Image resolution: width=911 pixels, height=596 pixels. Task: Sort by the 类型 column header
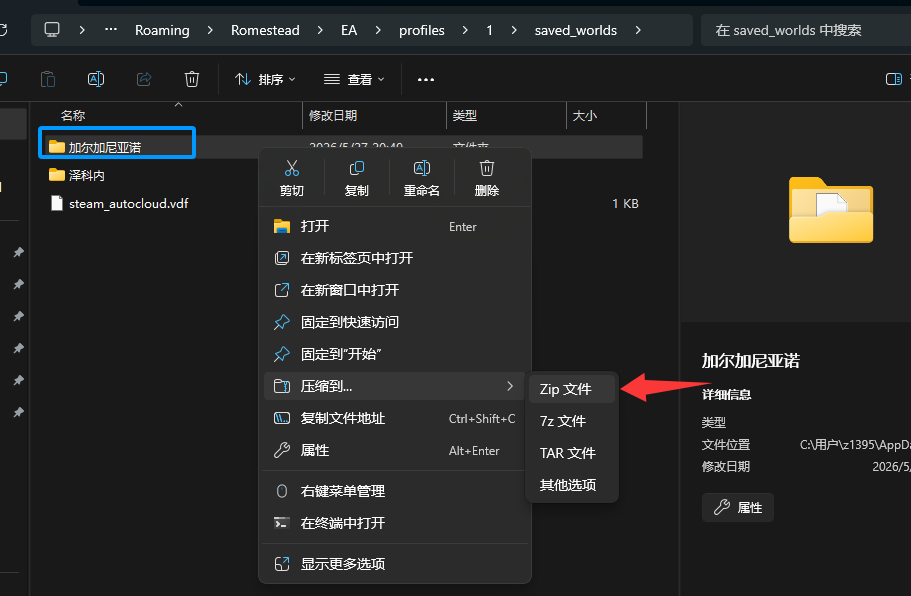click(465, 116)
